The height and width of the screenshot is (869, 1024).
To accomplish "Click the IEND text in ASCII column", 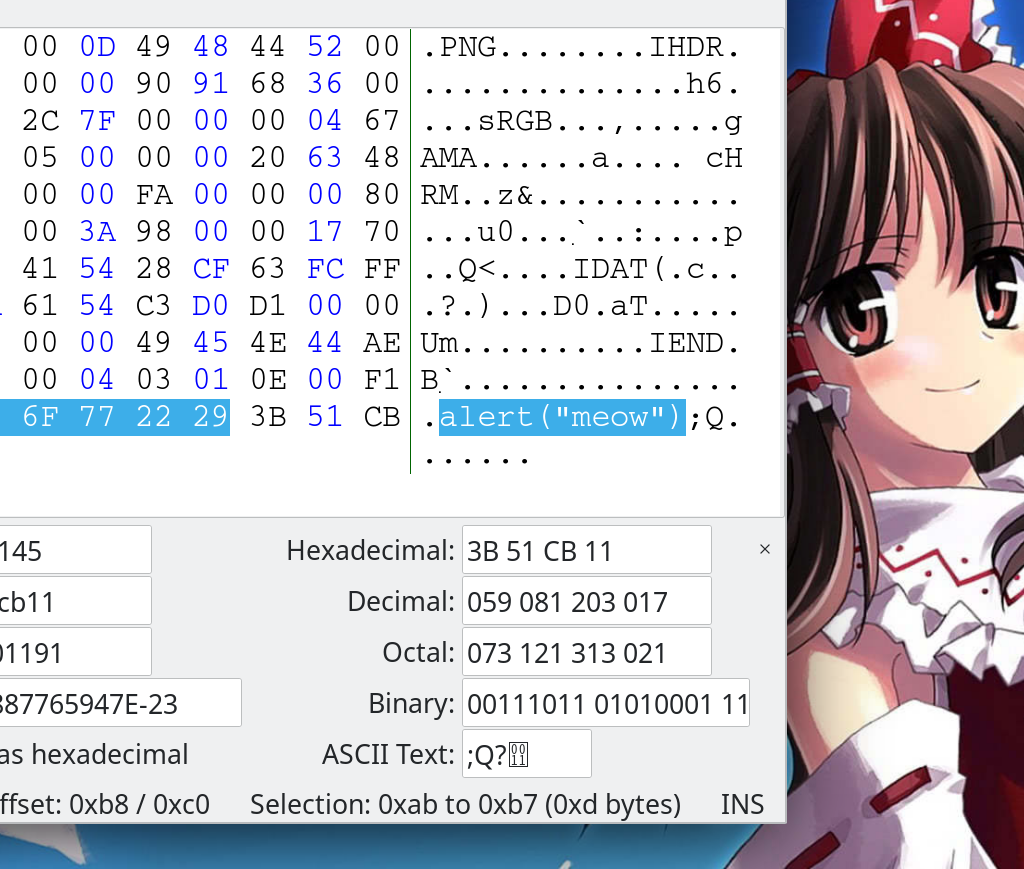I will [x=686, y=343].
